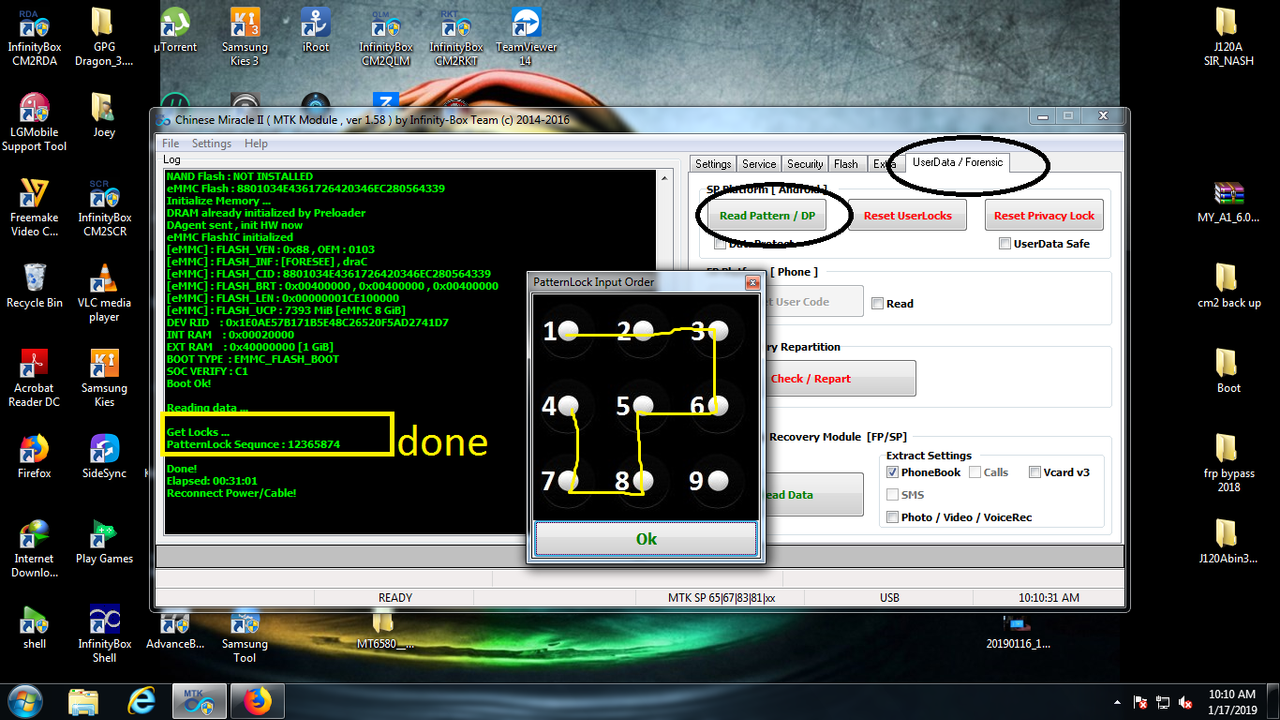Select UserData / Forensic tab
The image size is (1280, 720).
pos(957,162)
